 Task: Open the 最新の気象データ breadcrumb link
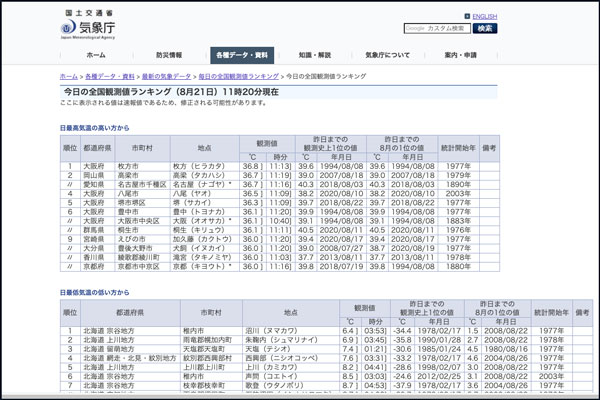[x=165, y=76]
